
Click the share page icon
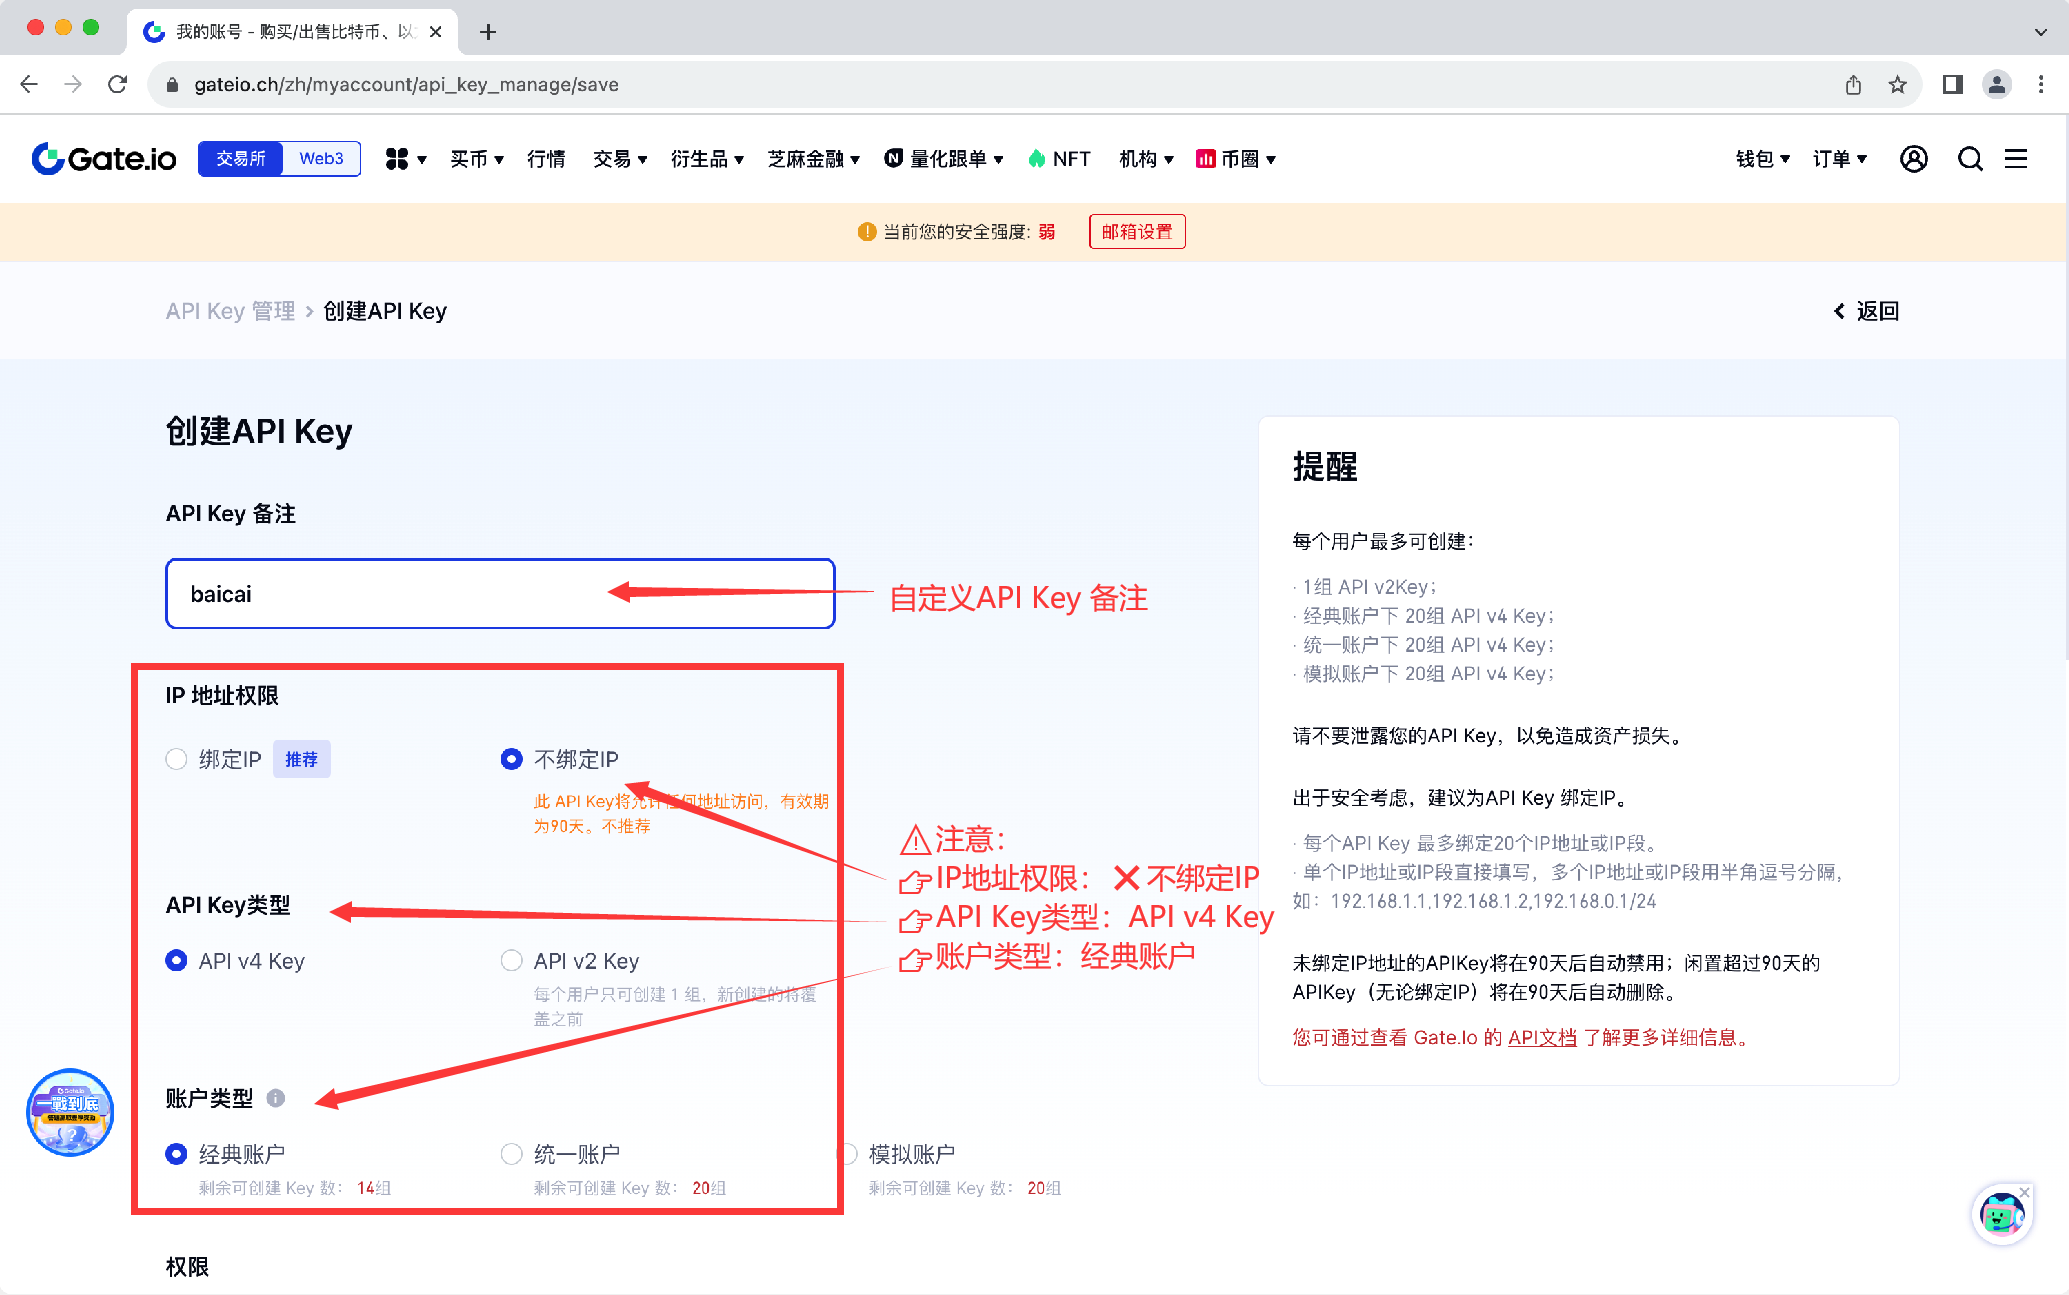pyautogui.click(x=1853, y=85)
